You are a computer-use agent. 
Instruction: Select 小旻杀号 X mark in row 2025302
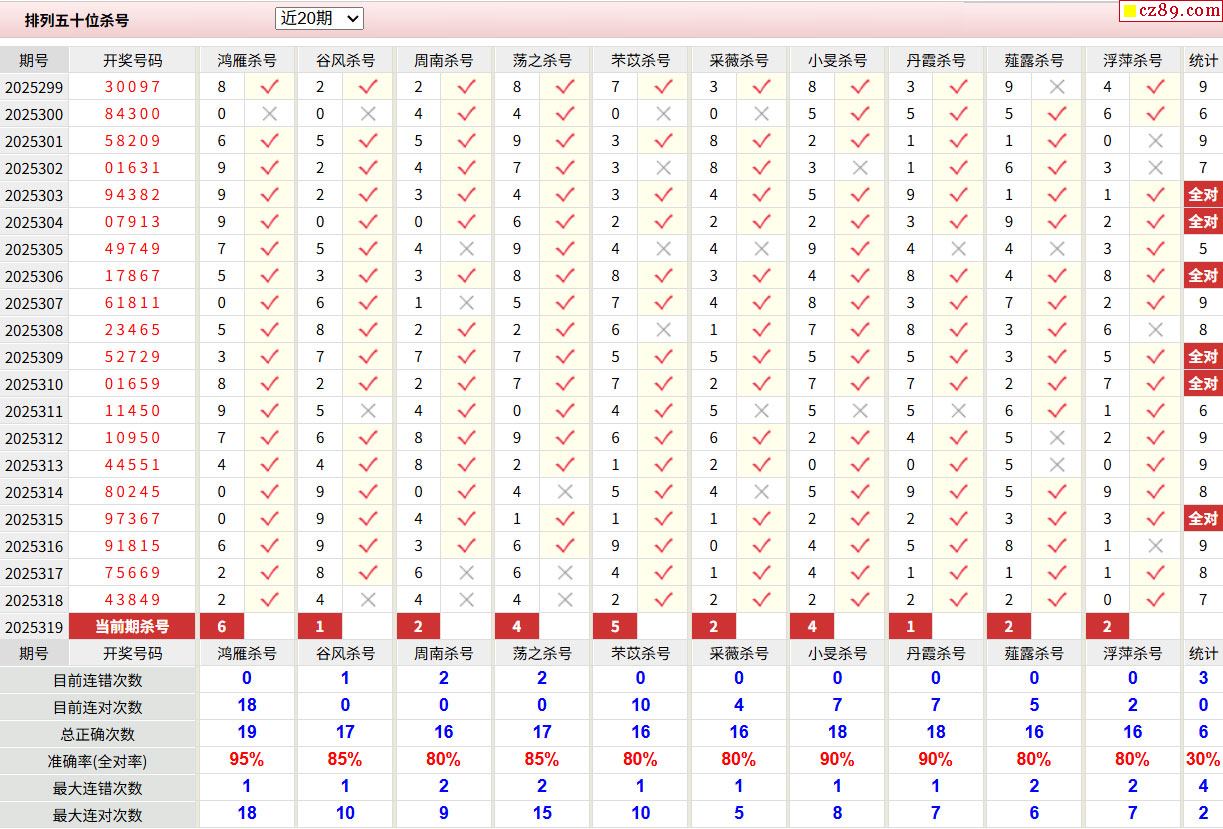tap(860, 168)
